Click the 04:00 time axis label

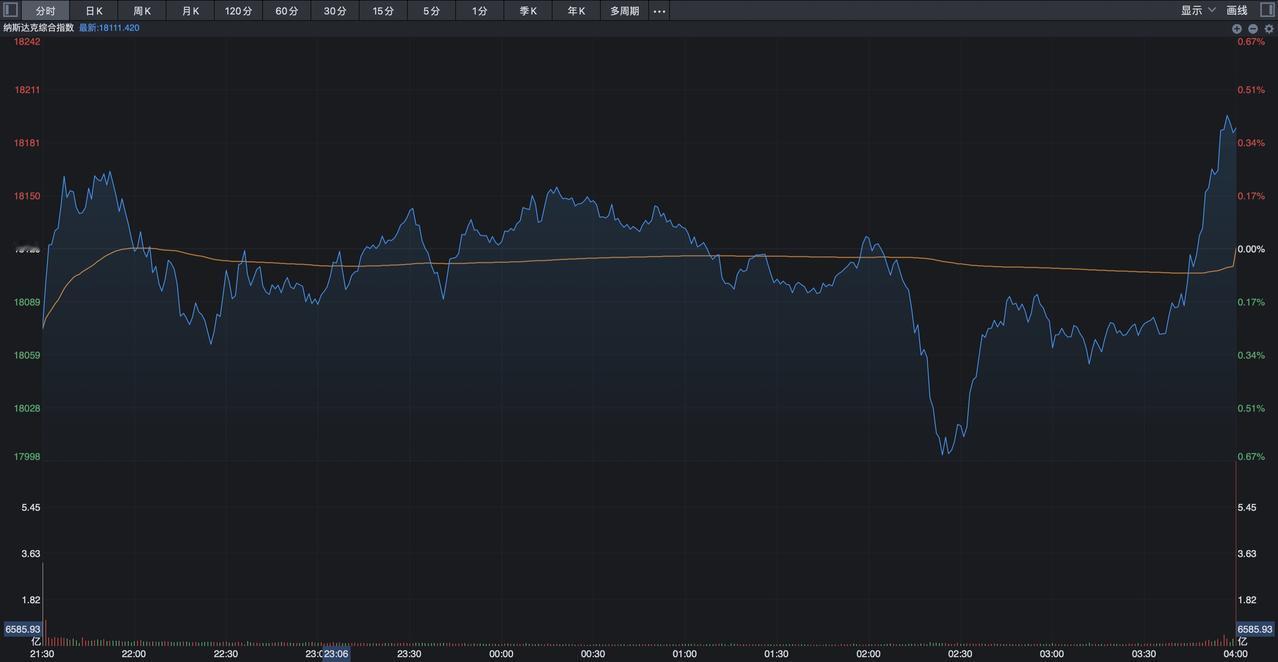tap(1236, 654)
